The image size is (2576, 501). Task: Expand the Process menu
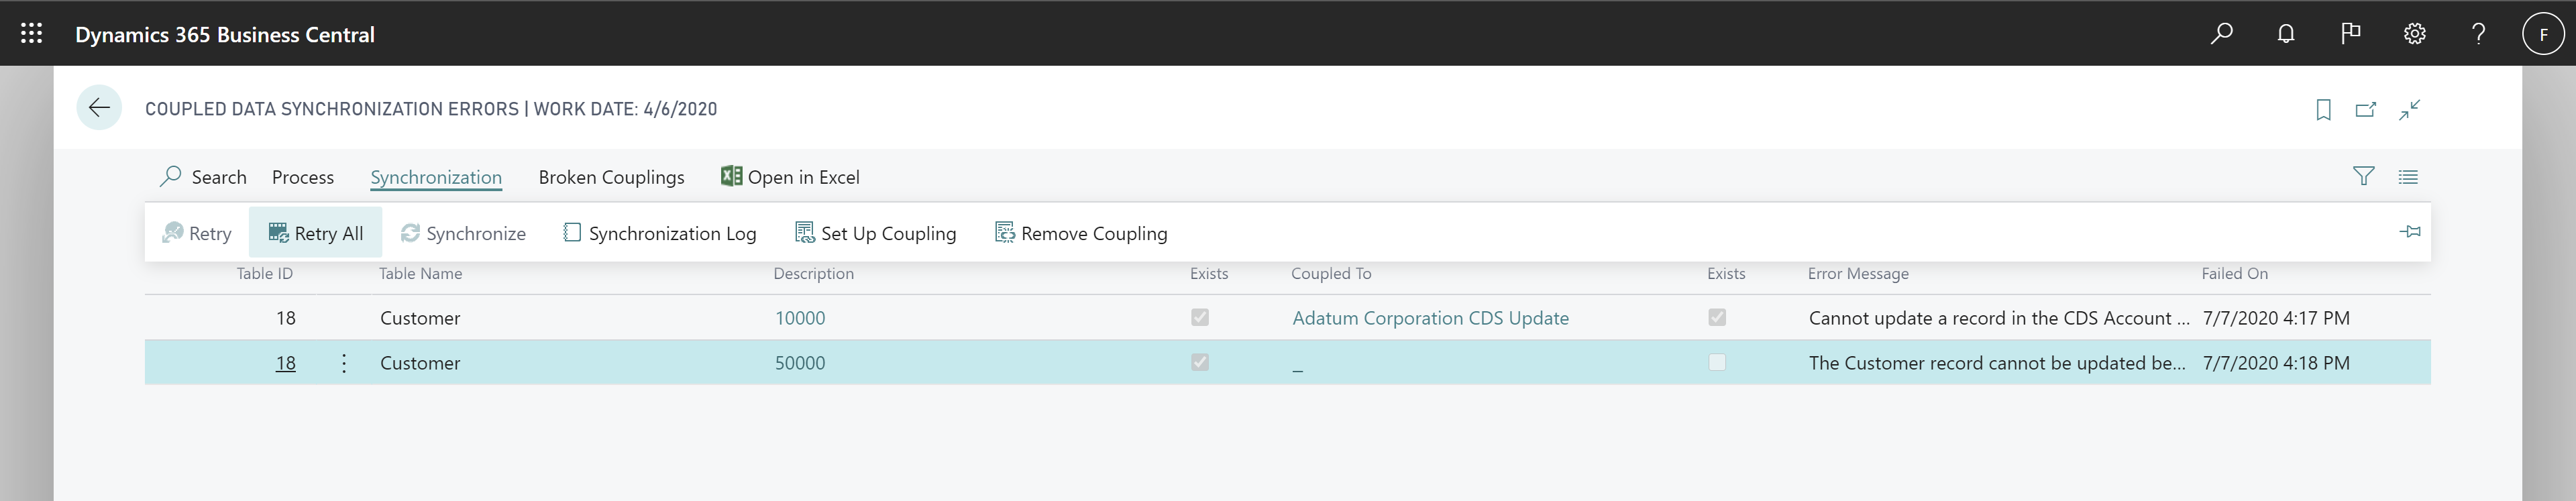[x=302, y=177]
